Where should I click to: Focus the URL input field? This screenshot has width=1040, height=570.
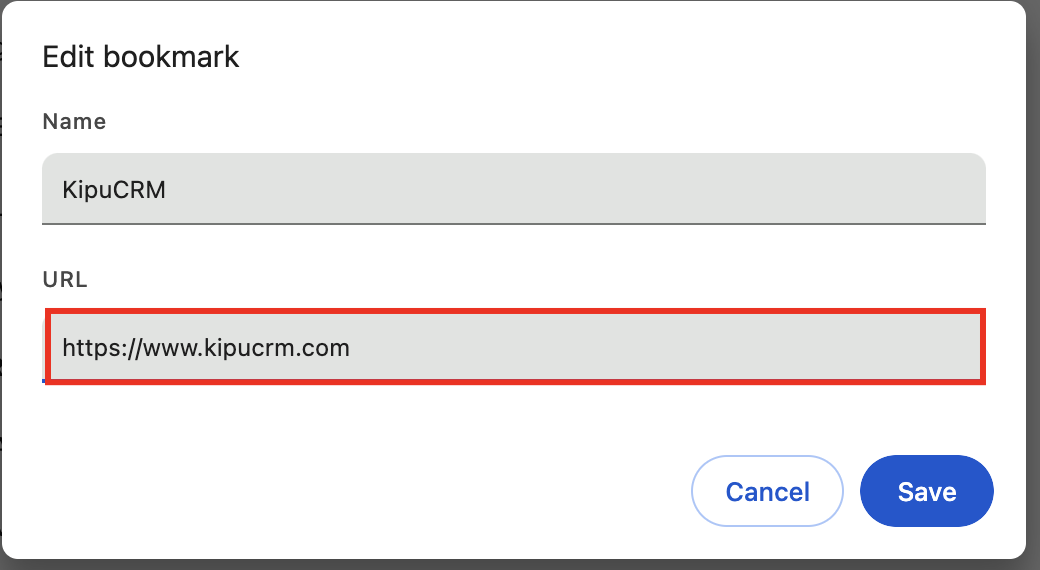tap(514, 347)
